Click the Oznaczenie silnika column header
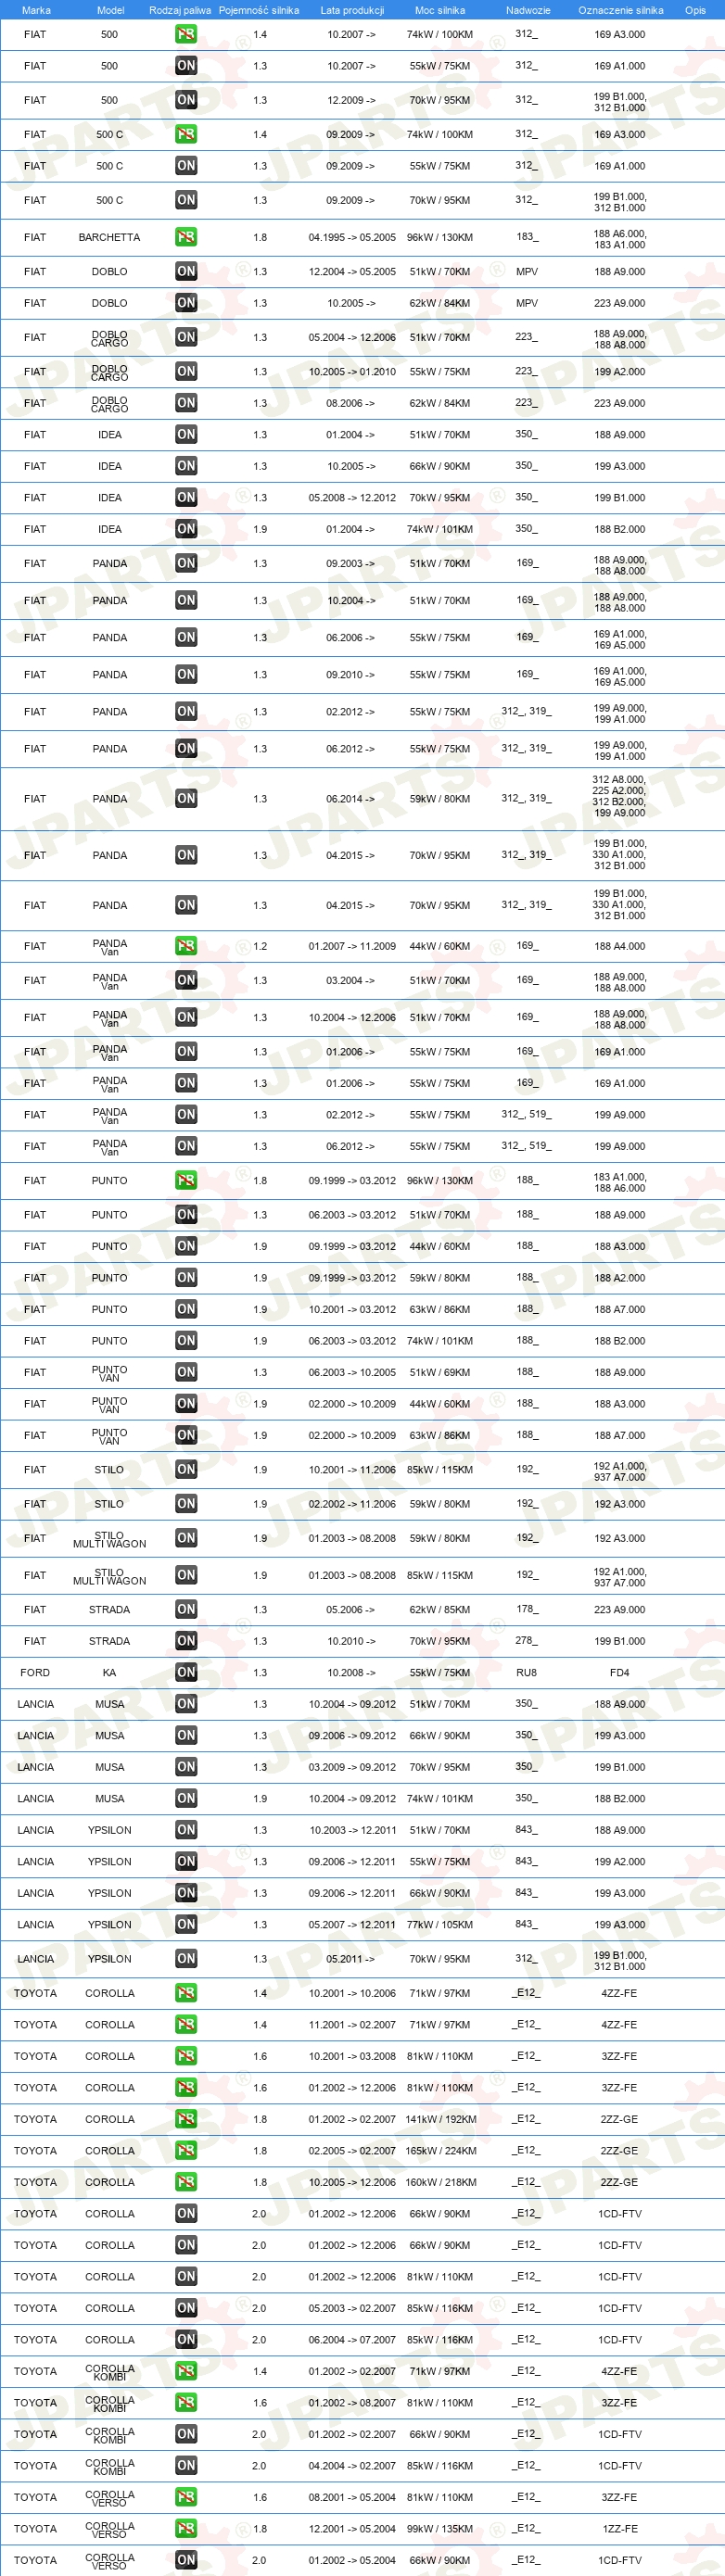 click(x=621, y=10)
